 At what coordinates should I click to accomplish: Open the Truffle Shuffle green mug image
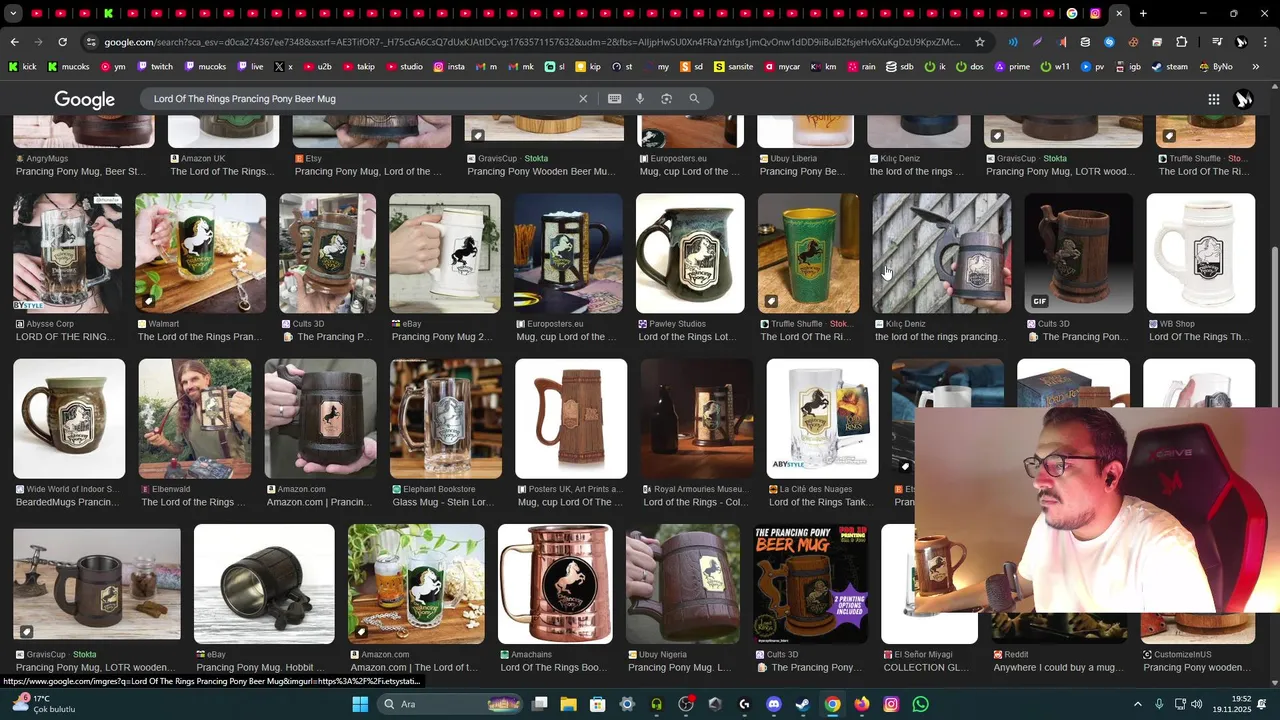point(808,253)
